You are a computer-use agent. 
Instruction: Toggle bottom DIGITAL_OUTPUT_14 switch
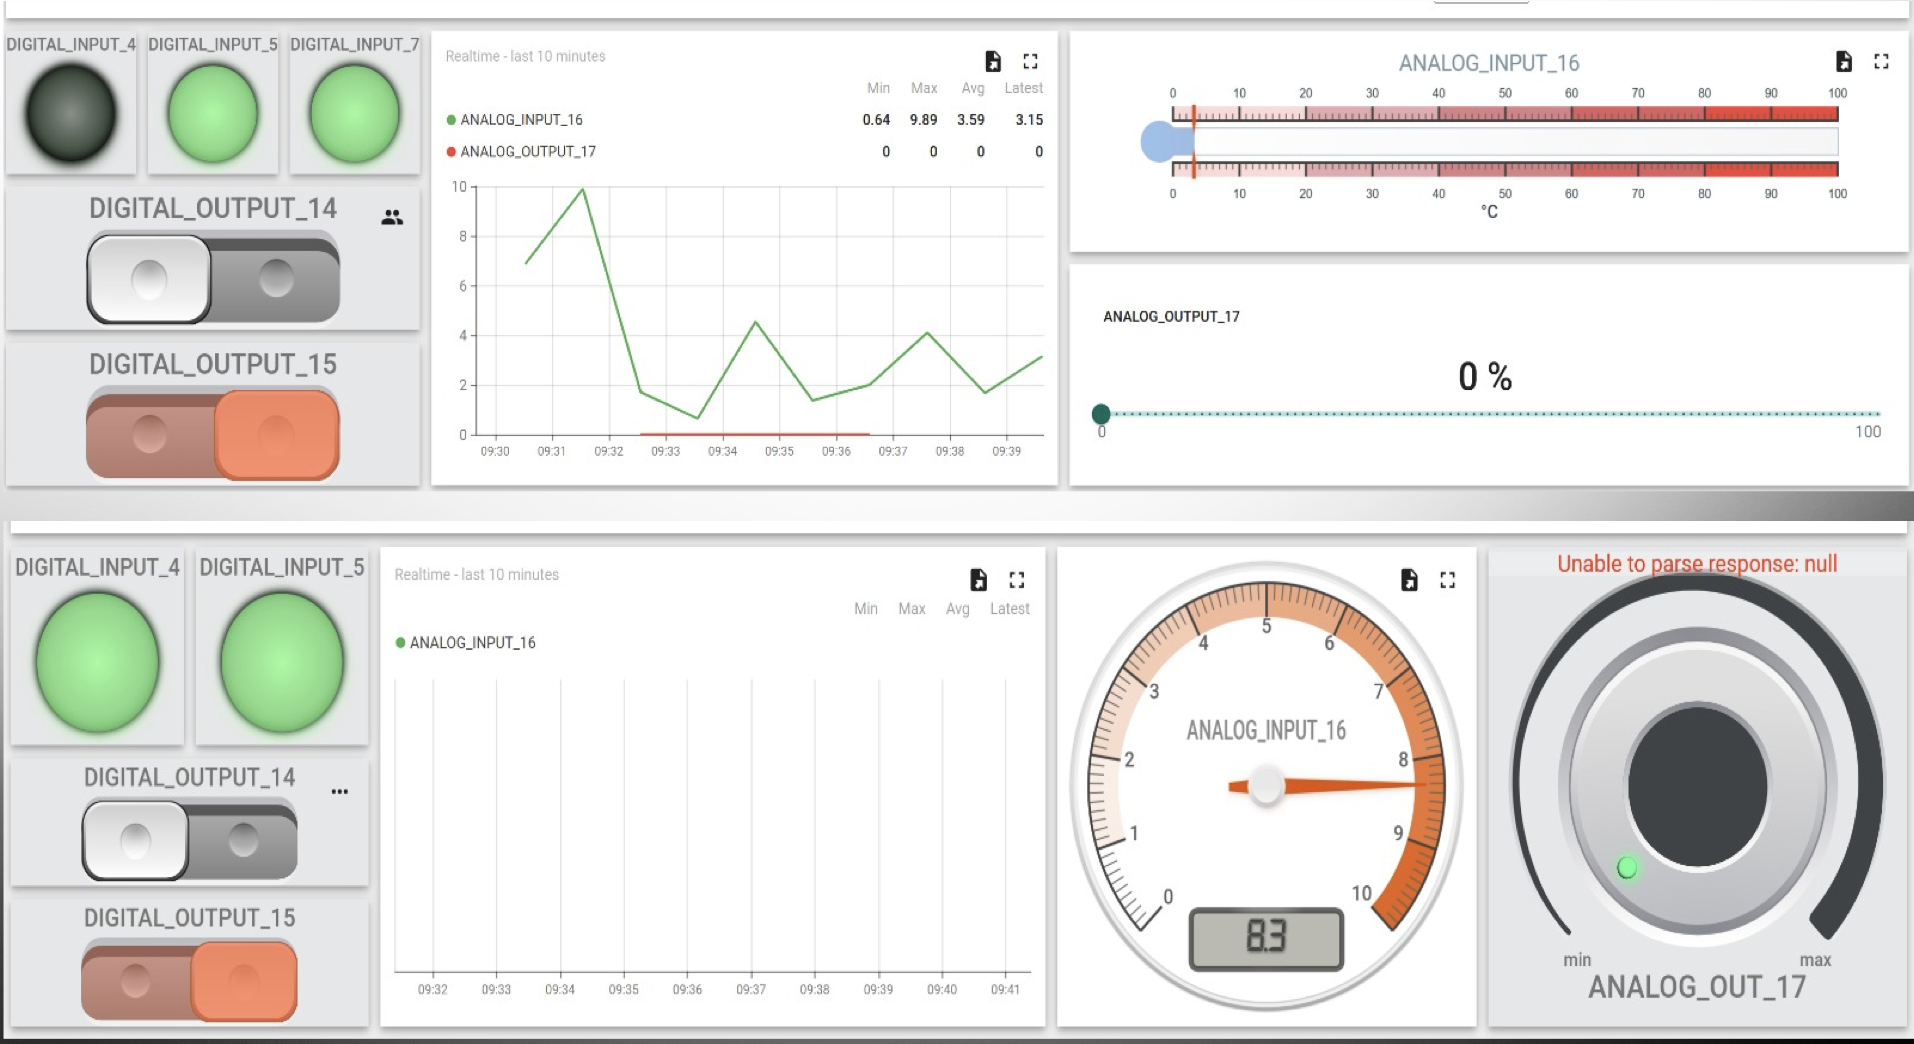coord(190,841)
